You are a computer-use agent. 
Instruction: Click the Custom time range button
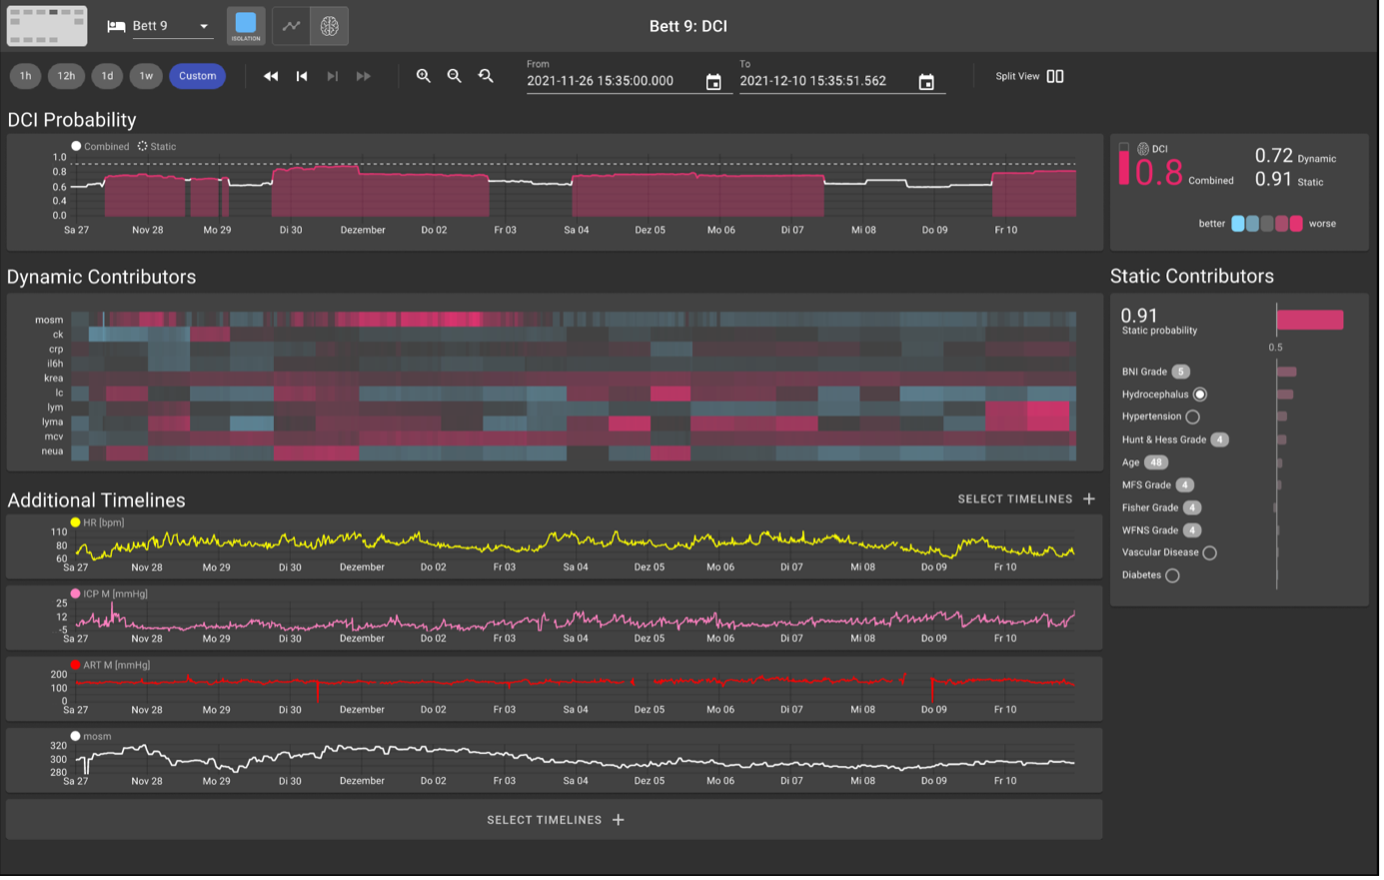197,76
